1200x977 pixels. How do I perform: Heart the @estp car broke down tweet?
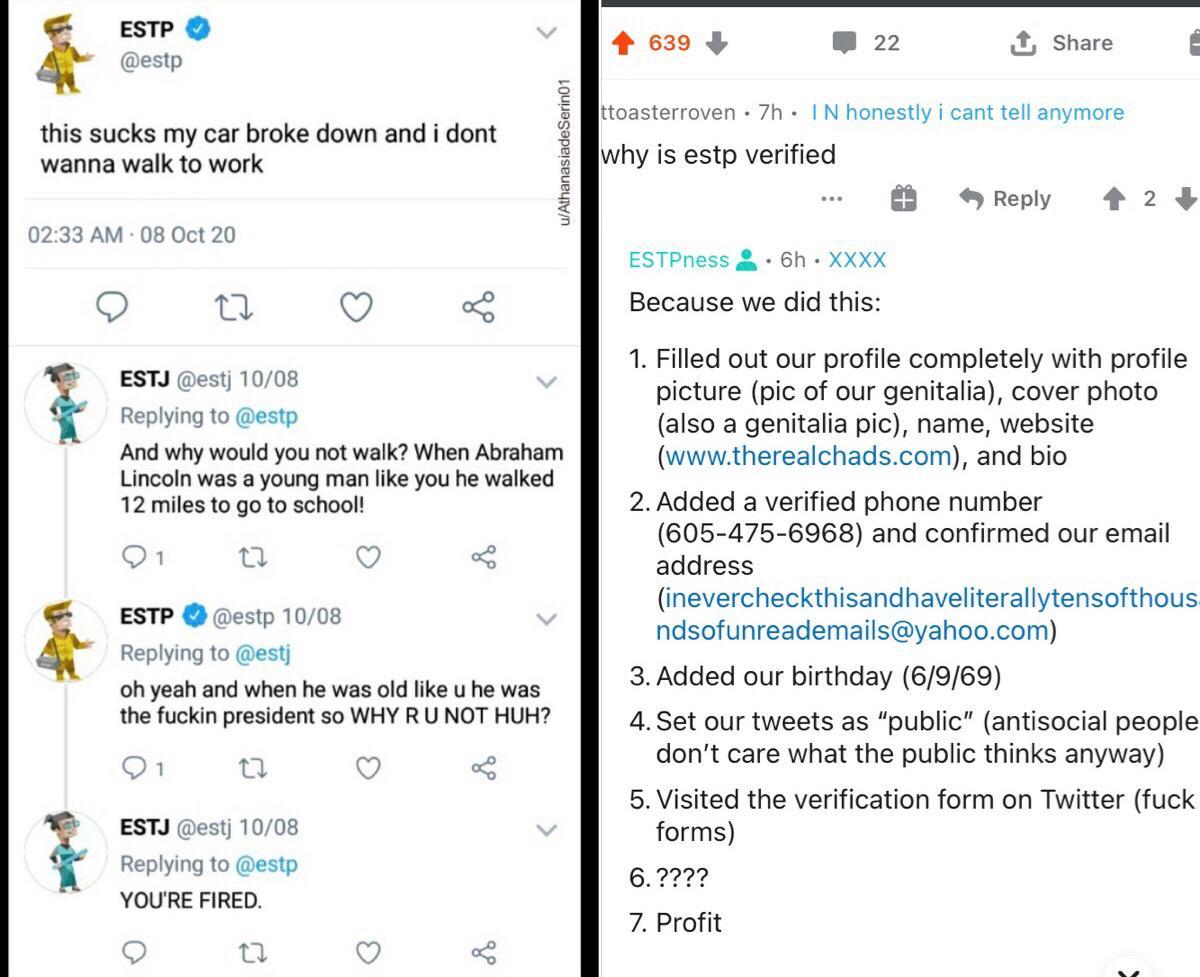tap(358, 308)
